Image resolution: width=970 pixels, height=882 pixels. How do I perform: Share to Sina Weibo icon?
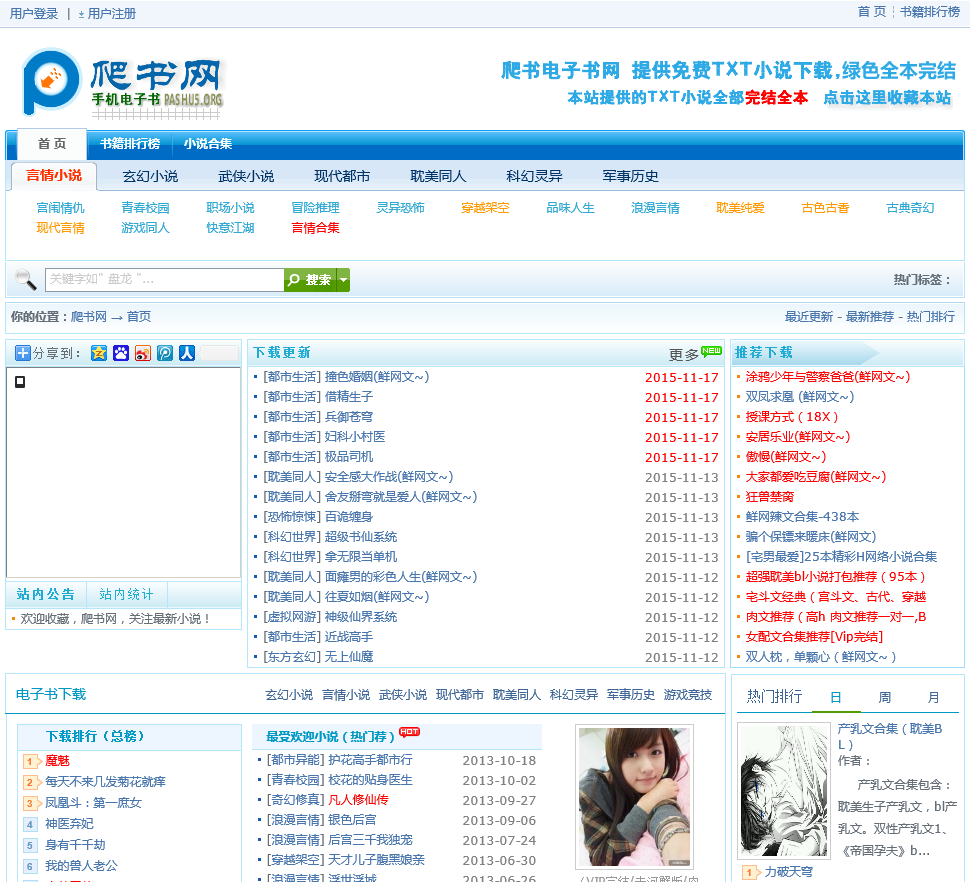(x=143, y=353)
